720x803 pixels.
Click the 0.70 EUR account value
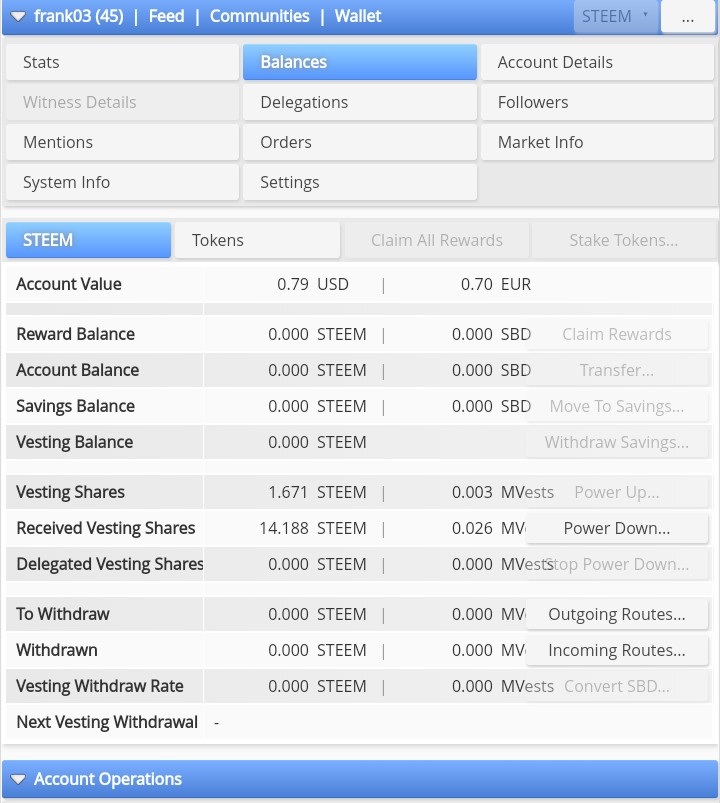coord(496,284)
